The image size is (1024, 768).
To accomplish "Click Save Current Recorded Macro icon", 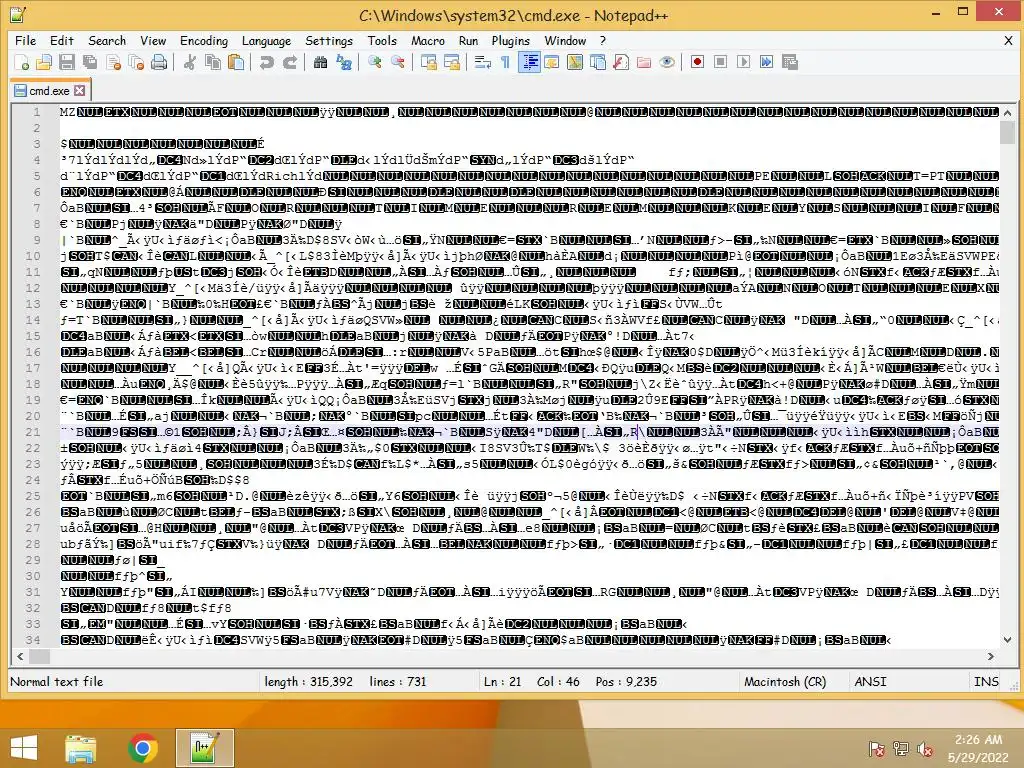I will tap(790, 62).
